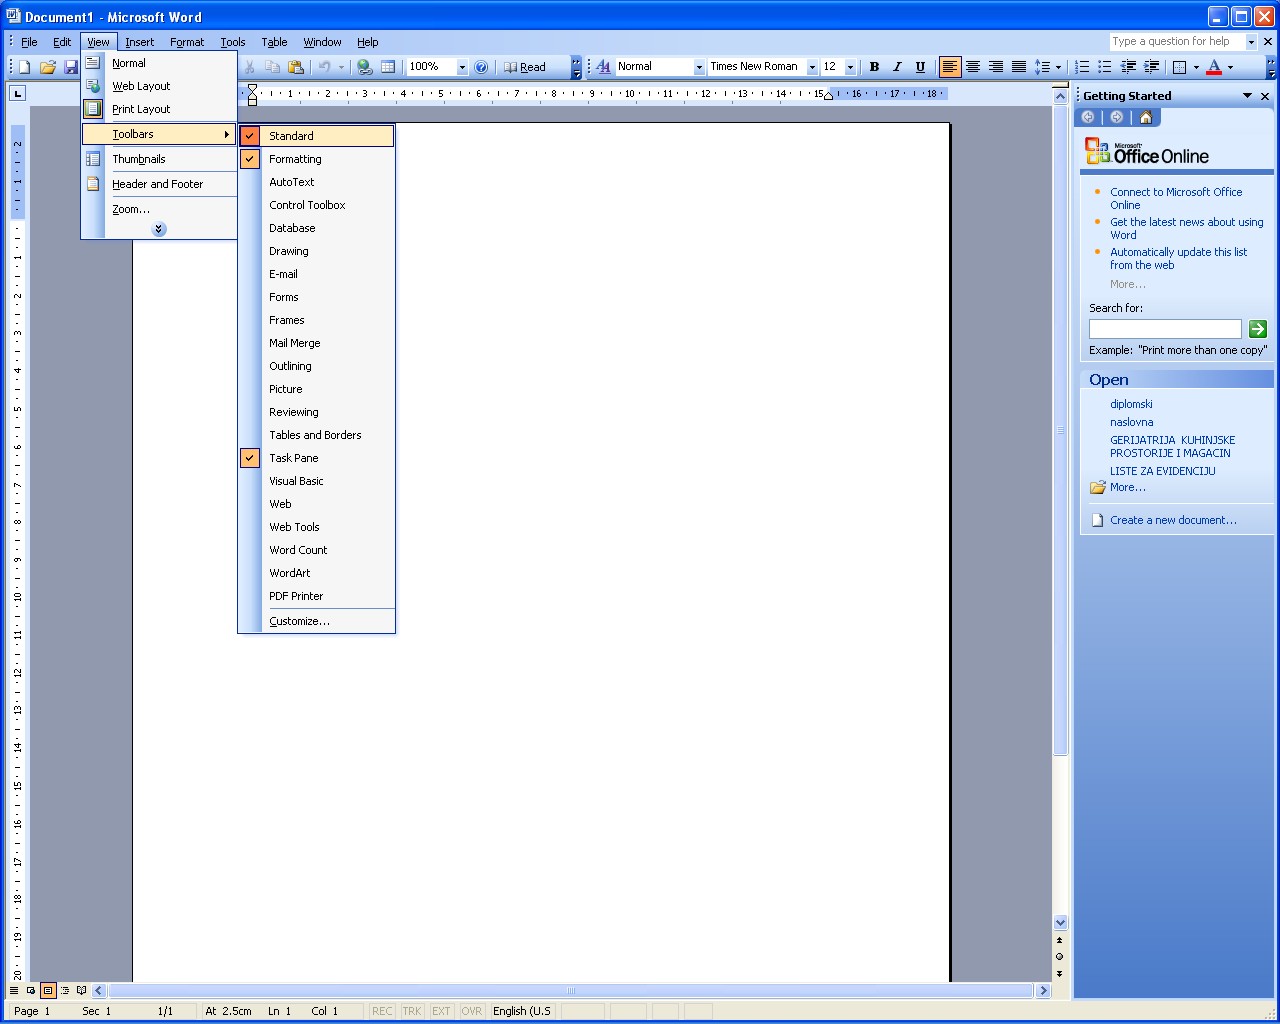This screenshot has width=1280, height=1024.
Task: Click the Open folder toolbar icon
Action: click(47, 67)
